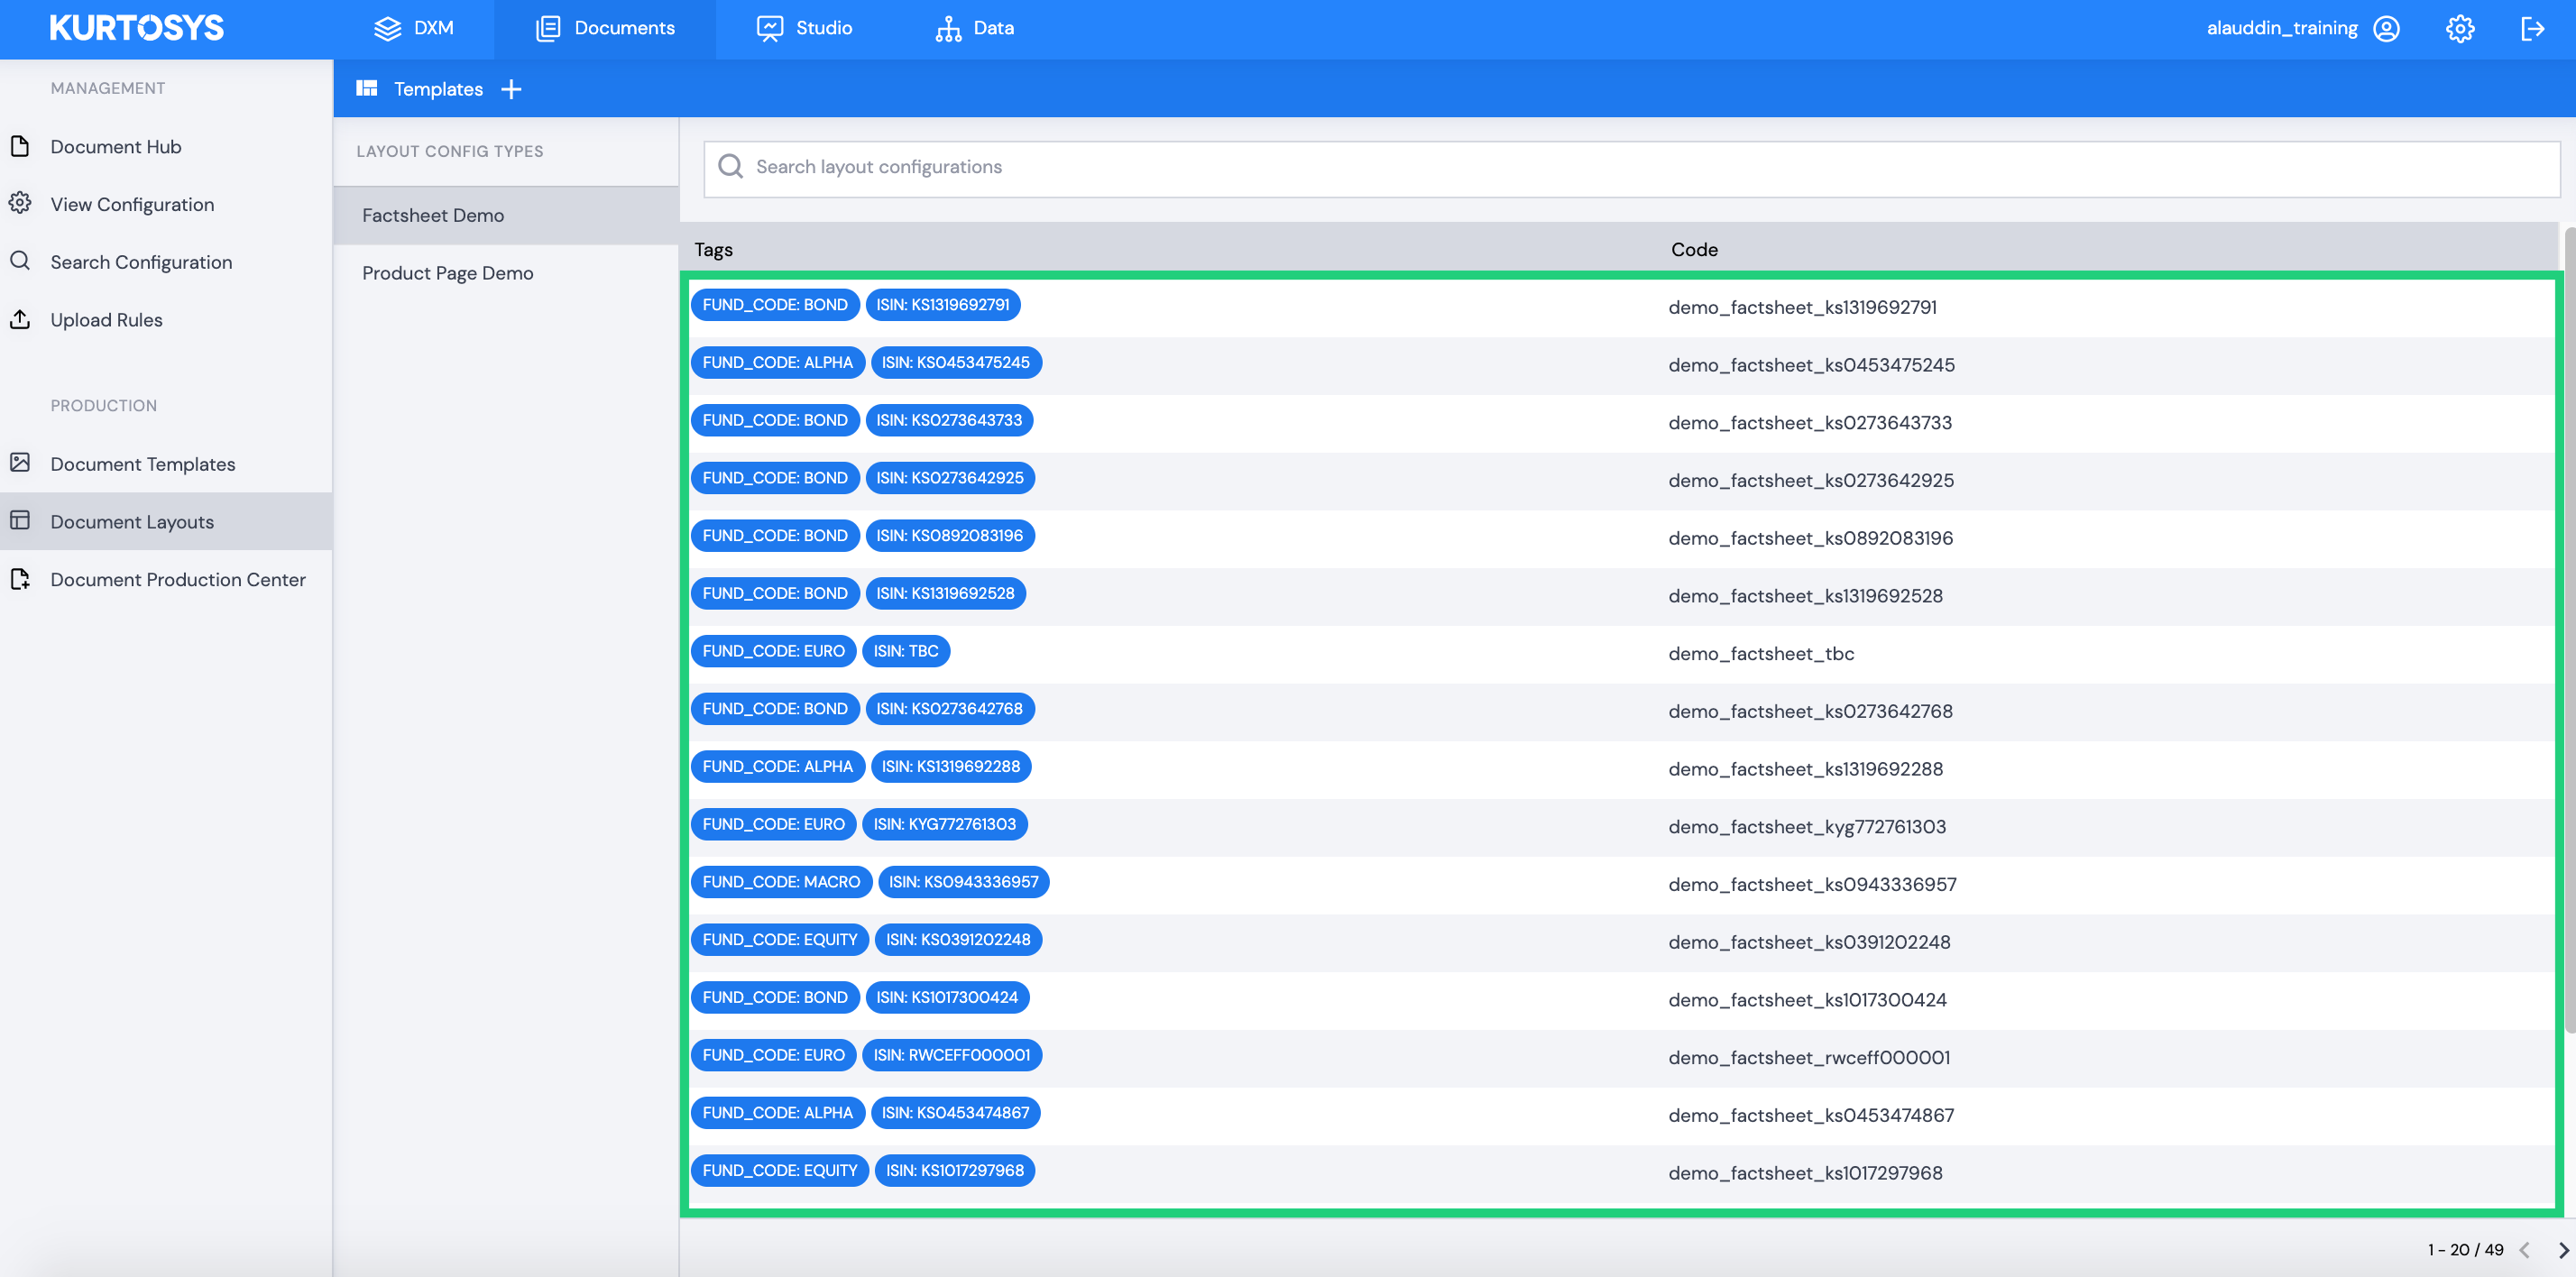The image size is (2576, 1277).
Task: Click the search magnifier in layout search
Action: pos(731,166)
